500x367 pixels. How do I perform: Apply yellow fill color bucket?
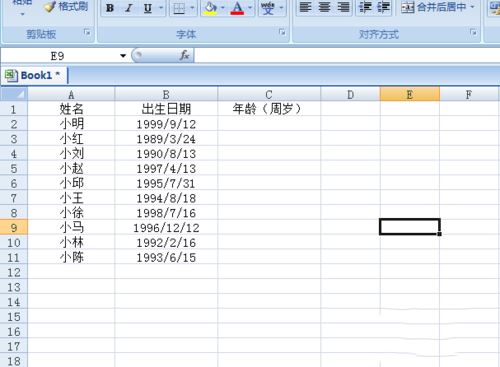click(211, 8)
